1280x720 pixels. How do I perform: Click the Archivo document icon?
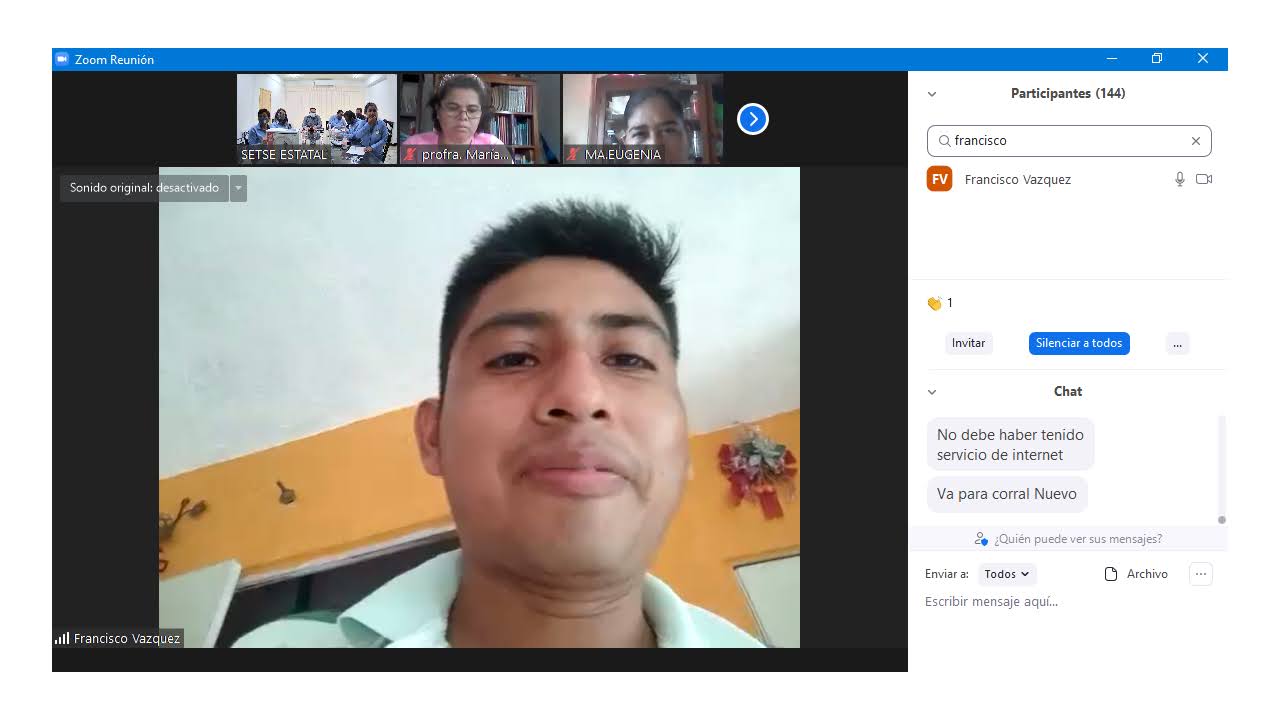point(1110,574)
